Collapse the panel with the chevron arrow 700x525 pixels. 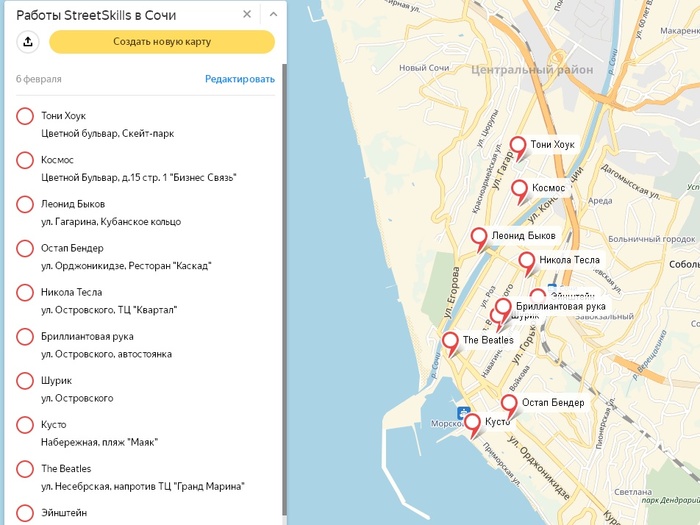click(x=273, y=14)
